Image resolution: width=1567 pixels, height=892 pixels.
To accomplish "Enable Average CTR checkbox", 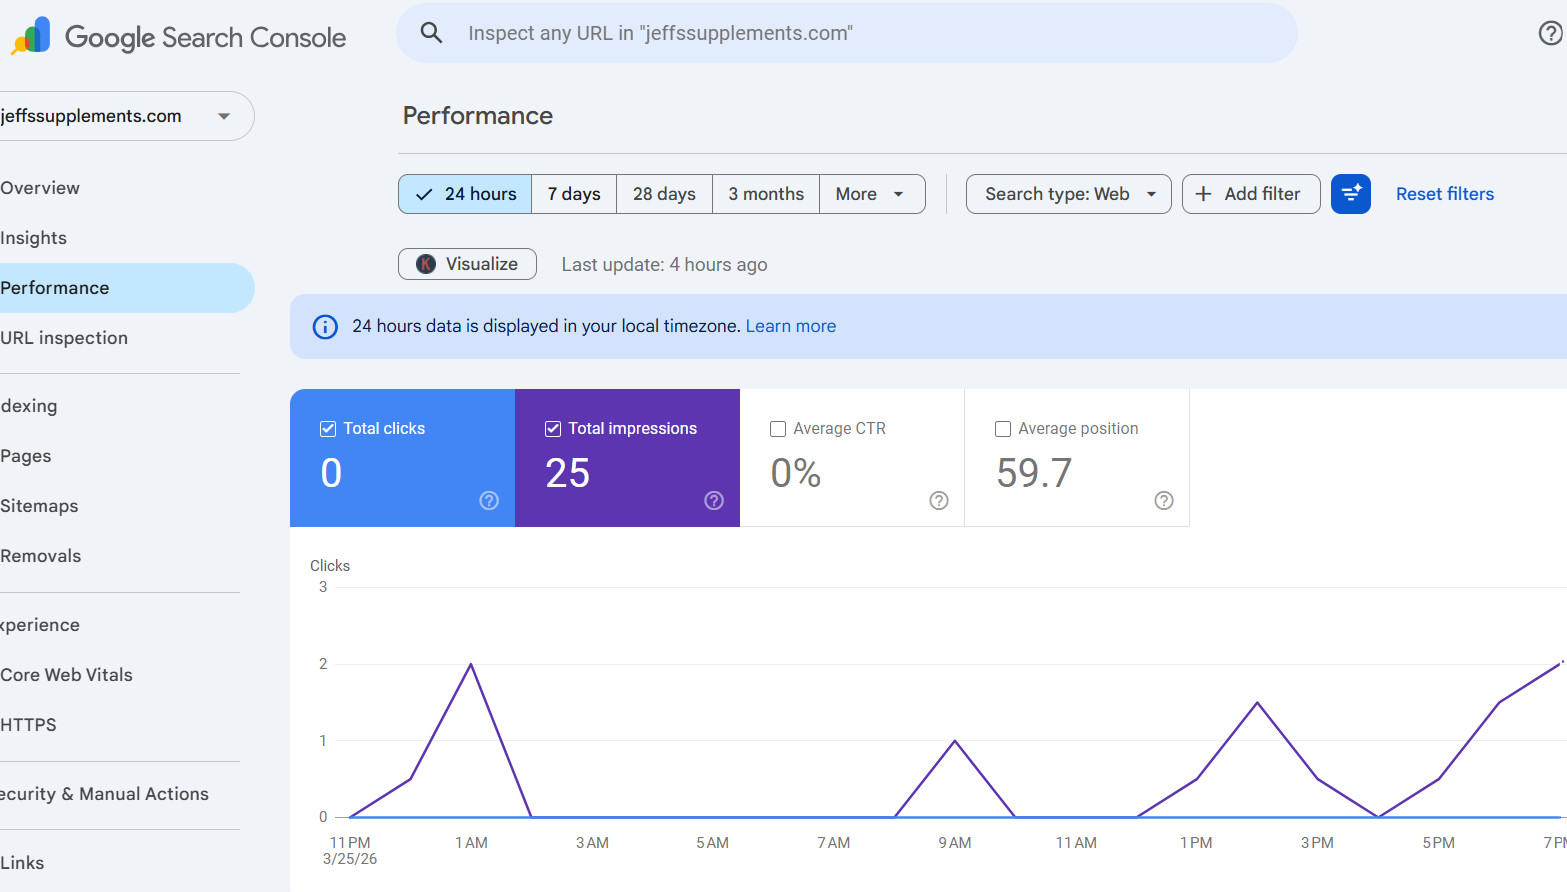I will pyautogui.click(x=777, y=429).
